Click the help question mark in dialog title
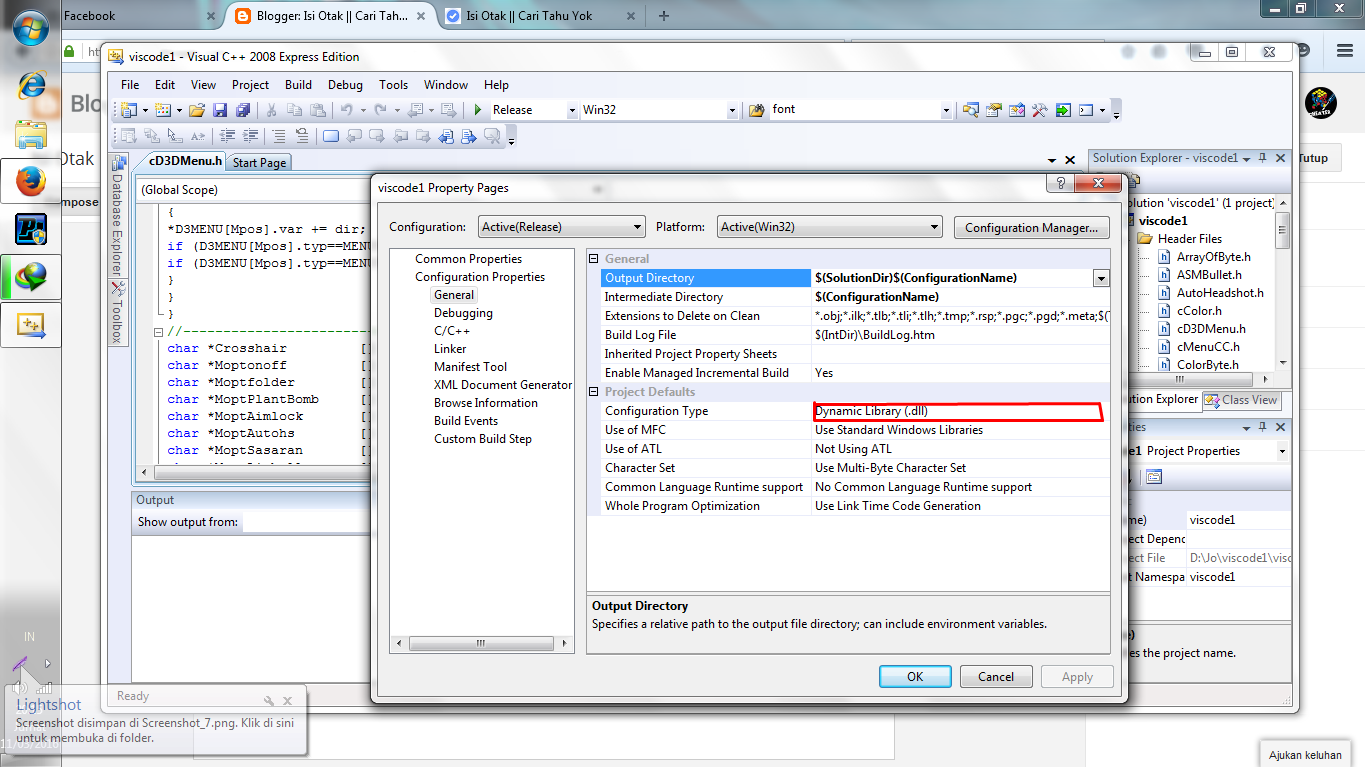This screenshot has width=1365, height=767. pyautogui.click(x=1060, y=184)
